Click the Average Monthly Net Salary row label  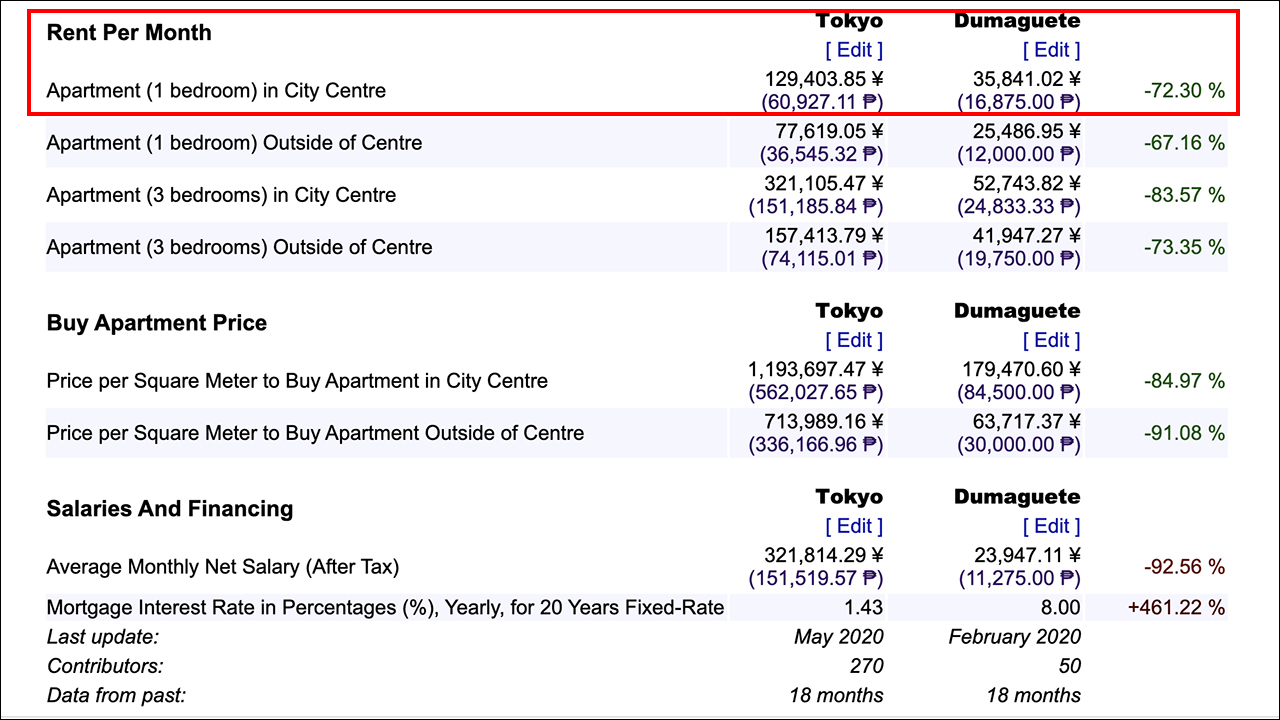[222, 567]
